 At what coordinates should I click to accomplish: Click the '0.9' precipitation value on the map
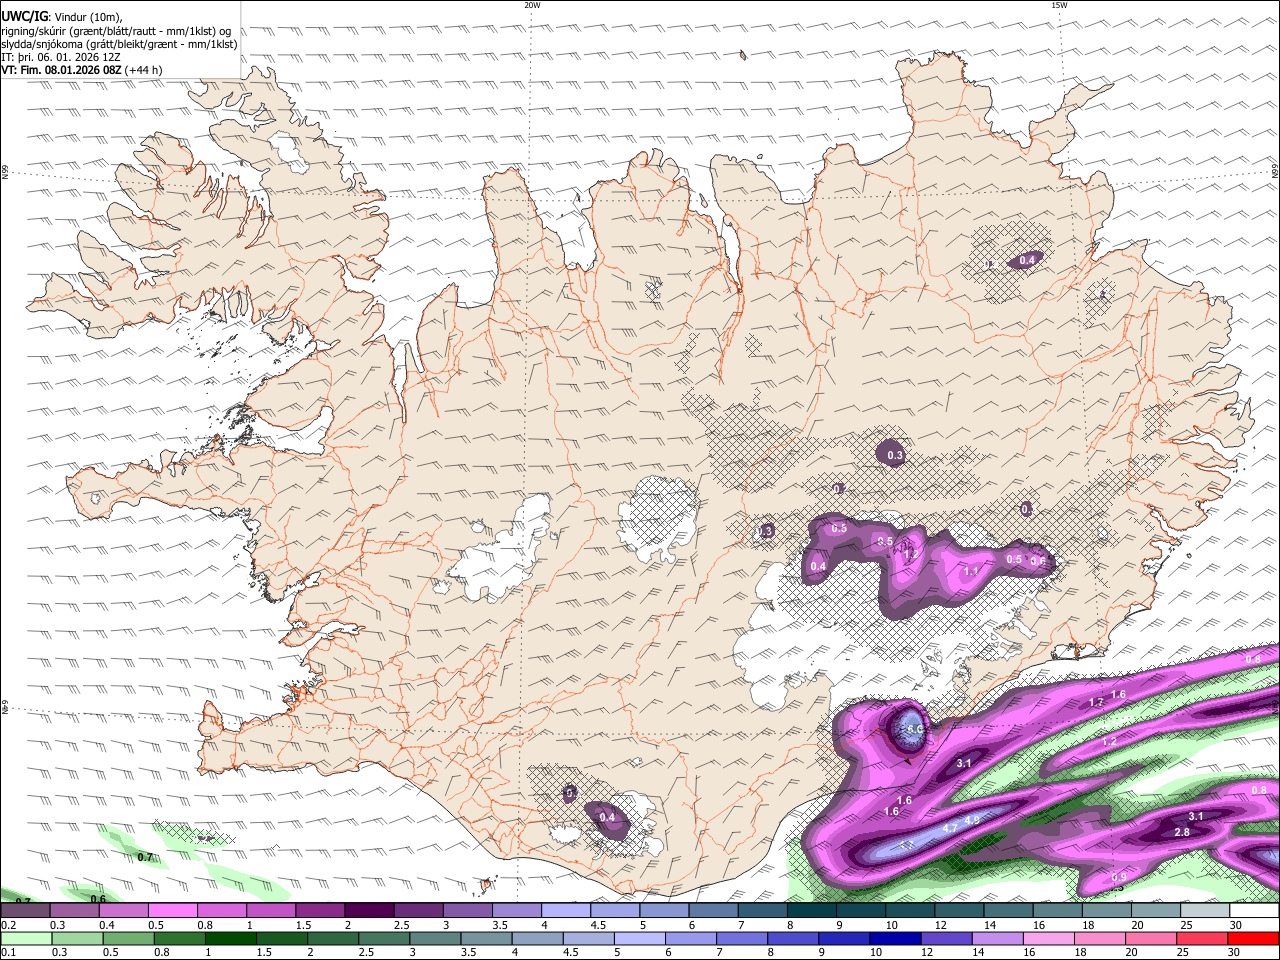(x=1119, y=877)
